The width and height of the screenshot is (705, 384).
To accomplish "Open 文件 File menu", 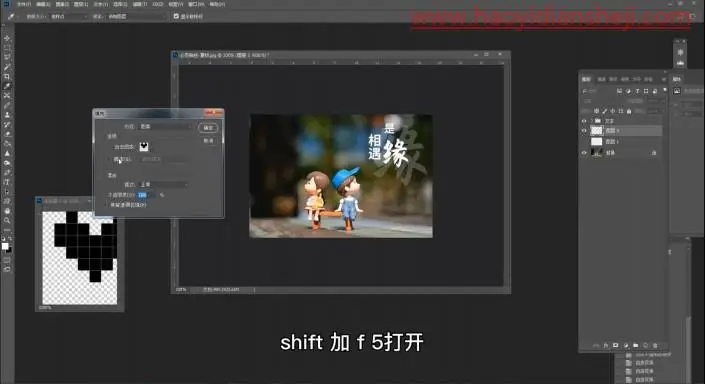I will 24,4.
